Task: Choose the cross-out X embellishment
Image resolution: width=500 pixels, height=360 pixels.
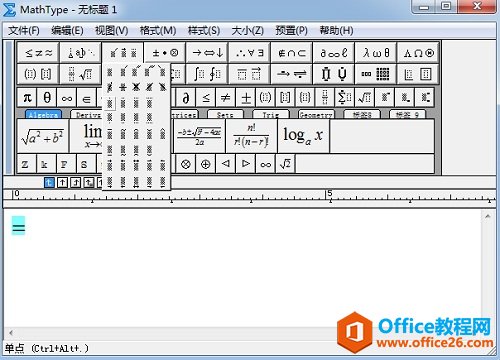Action: tap(136, 87)
